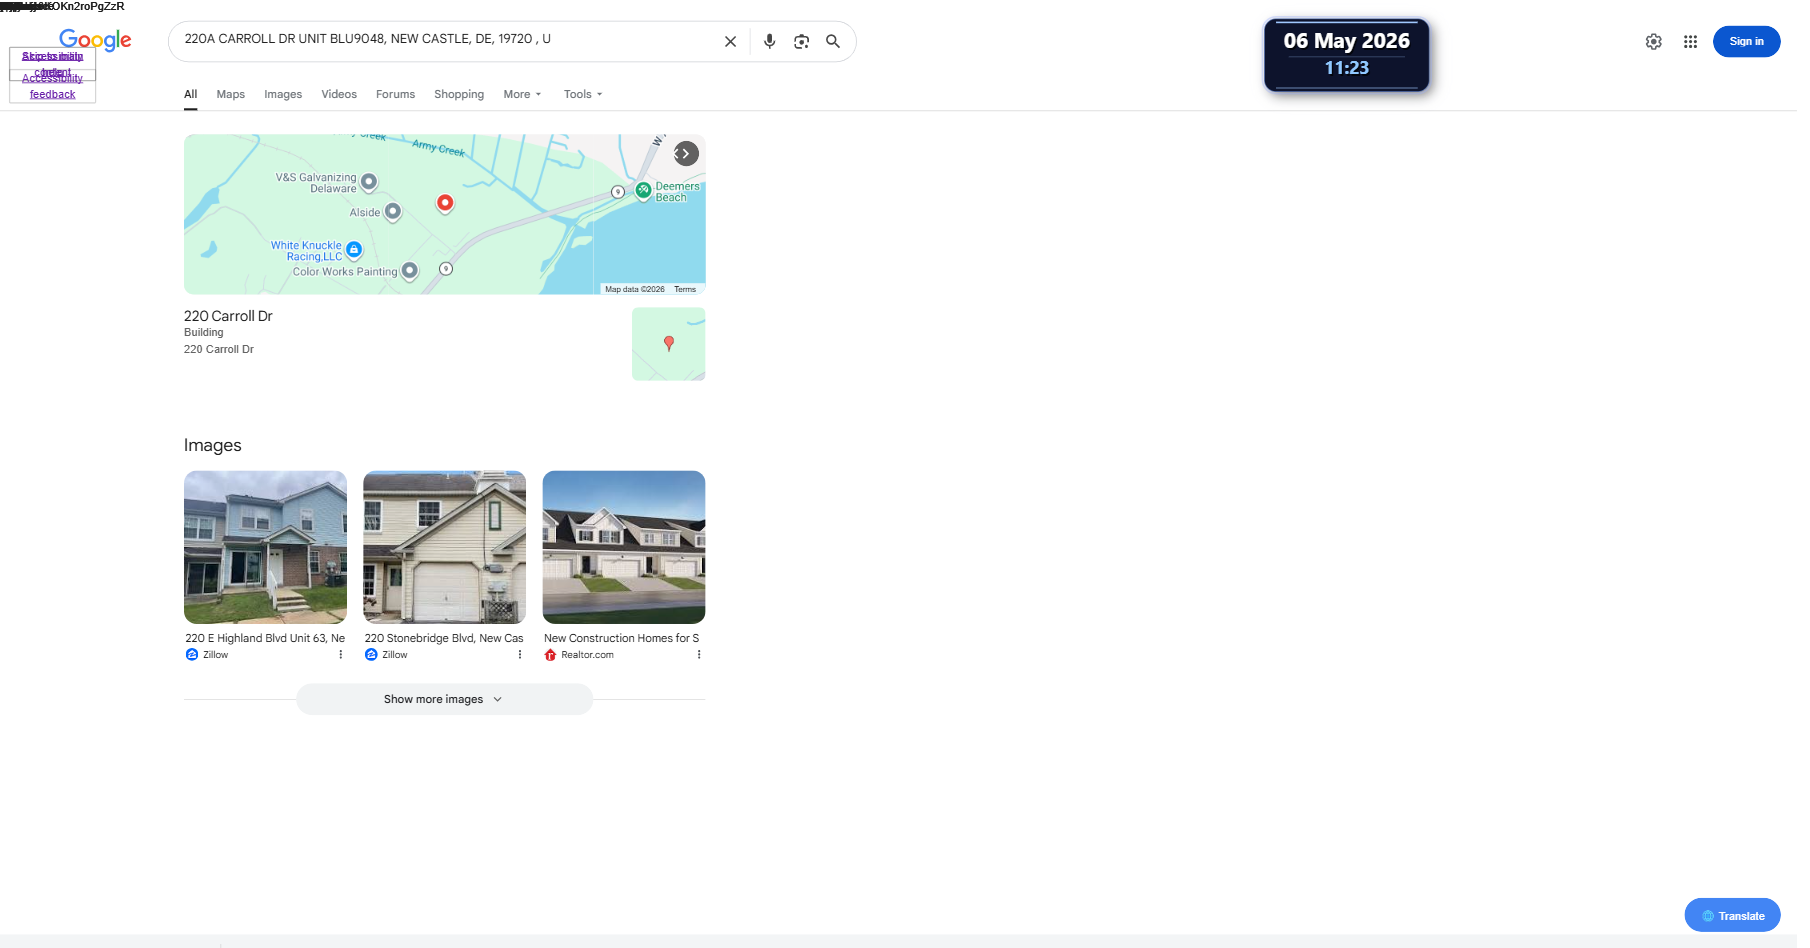Click the magnifying glass search button

click(x=833, y=42)
